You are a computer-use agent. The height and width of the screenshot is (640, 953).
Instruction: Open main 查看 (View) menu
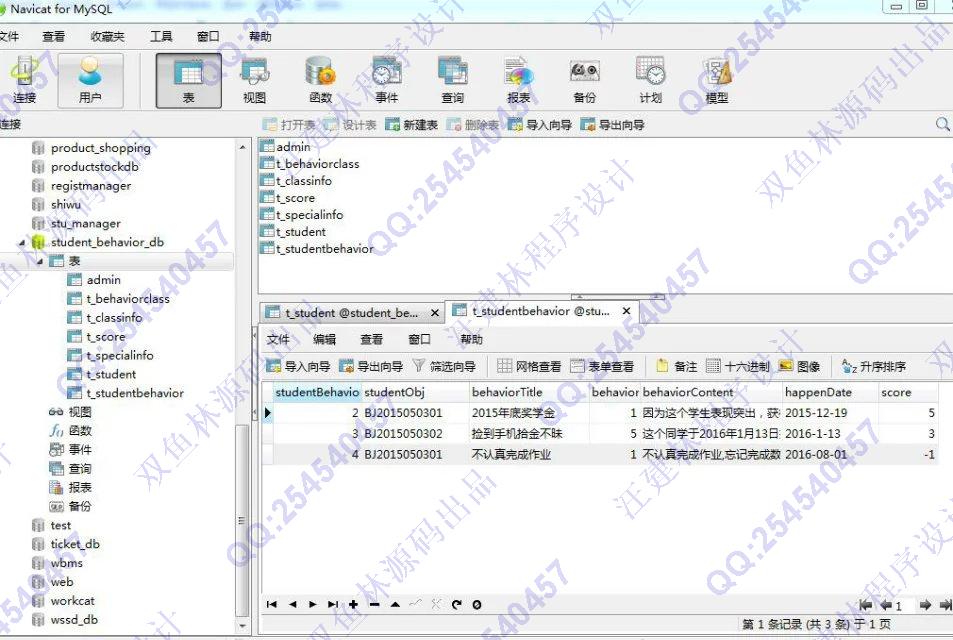[x=53, y=36]
